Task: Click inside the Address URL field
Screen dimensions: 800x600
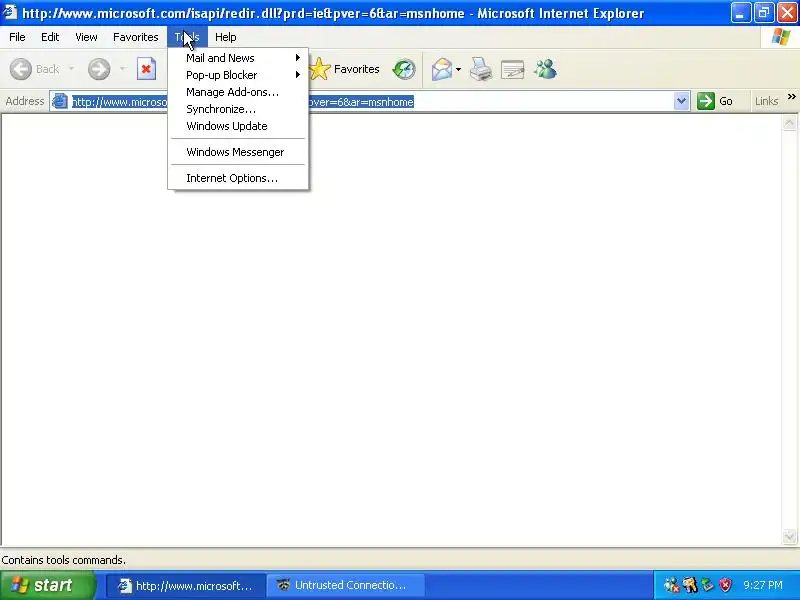Action: pos(371,102)
